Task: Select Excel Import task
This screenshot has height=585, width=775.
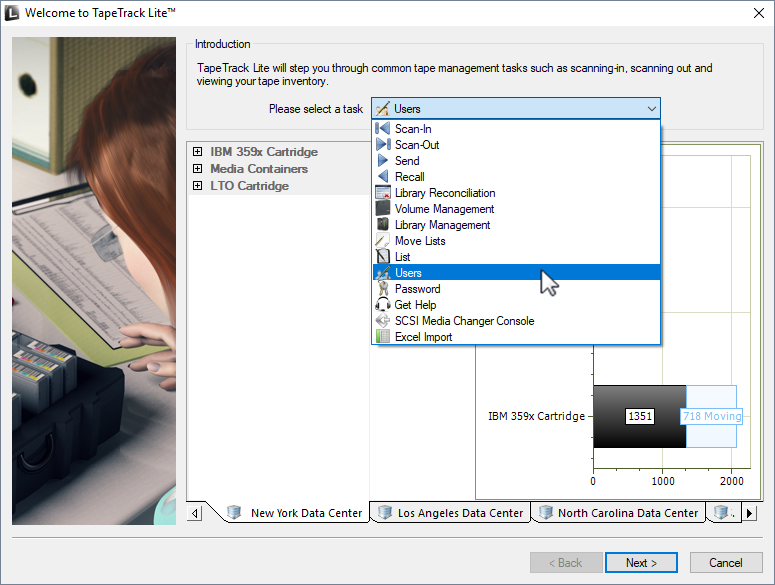Action: click(x=516, y=336)
